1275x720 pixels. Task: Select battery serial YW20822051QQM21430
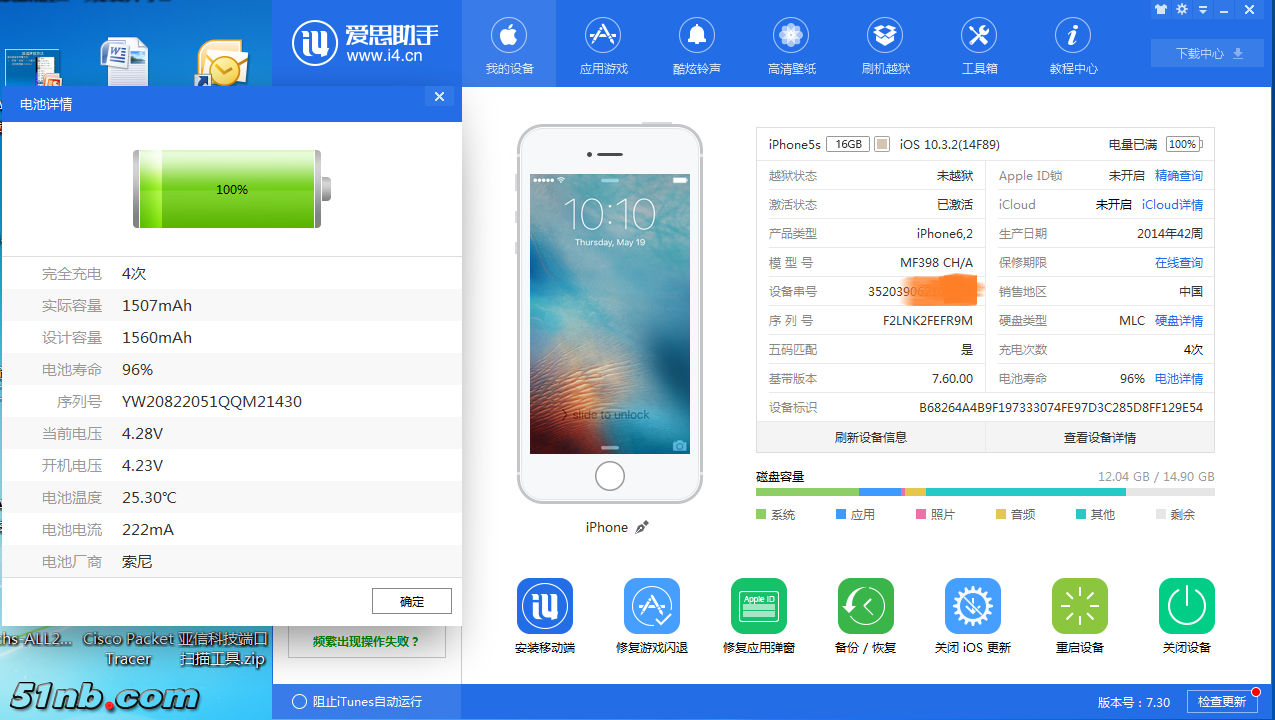(212, 401)
